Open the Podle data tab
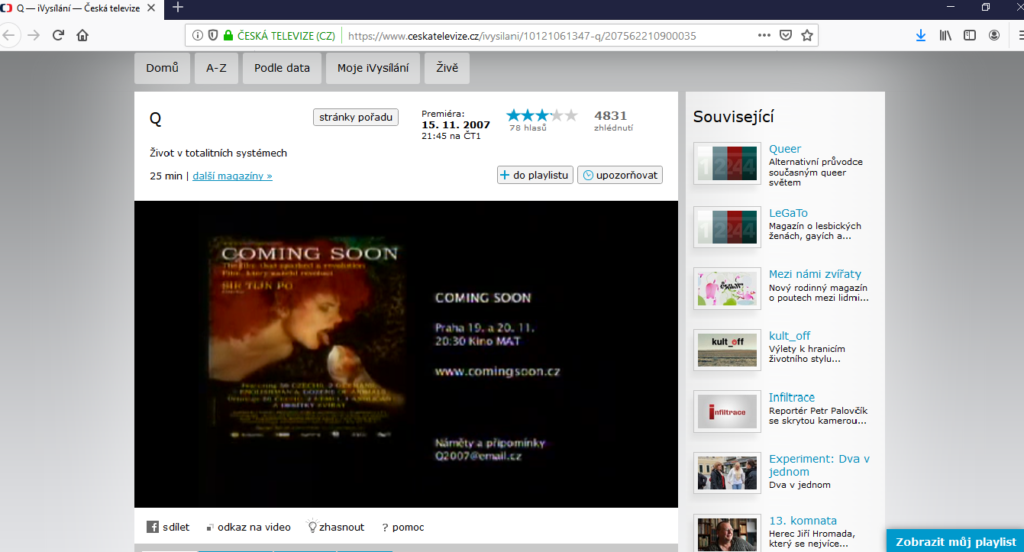The height and width of the screenshot is (552, 1024). click(x=282, y=68)
